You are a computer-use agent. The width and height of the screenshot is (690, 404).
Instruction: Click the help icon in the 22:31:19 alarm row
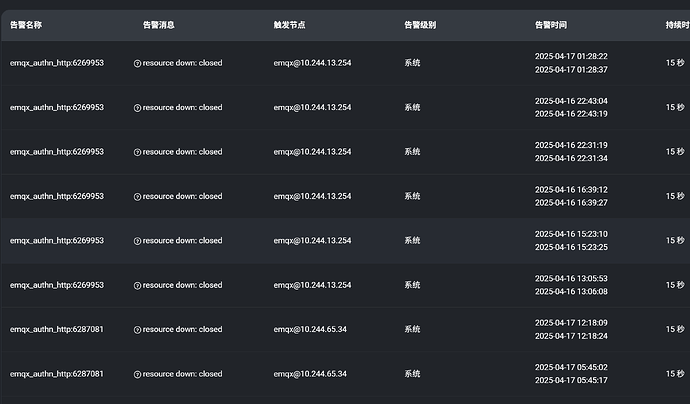tap(137, 152)
